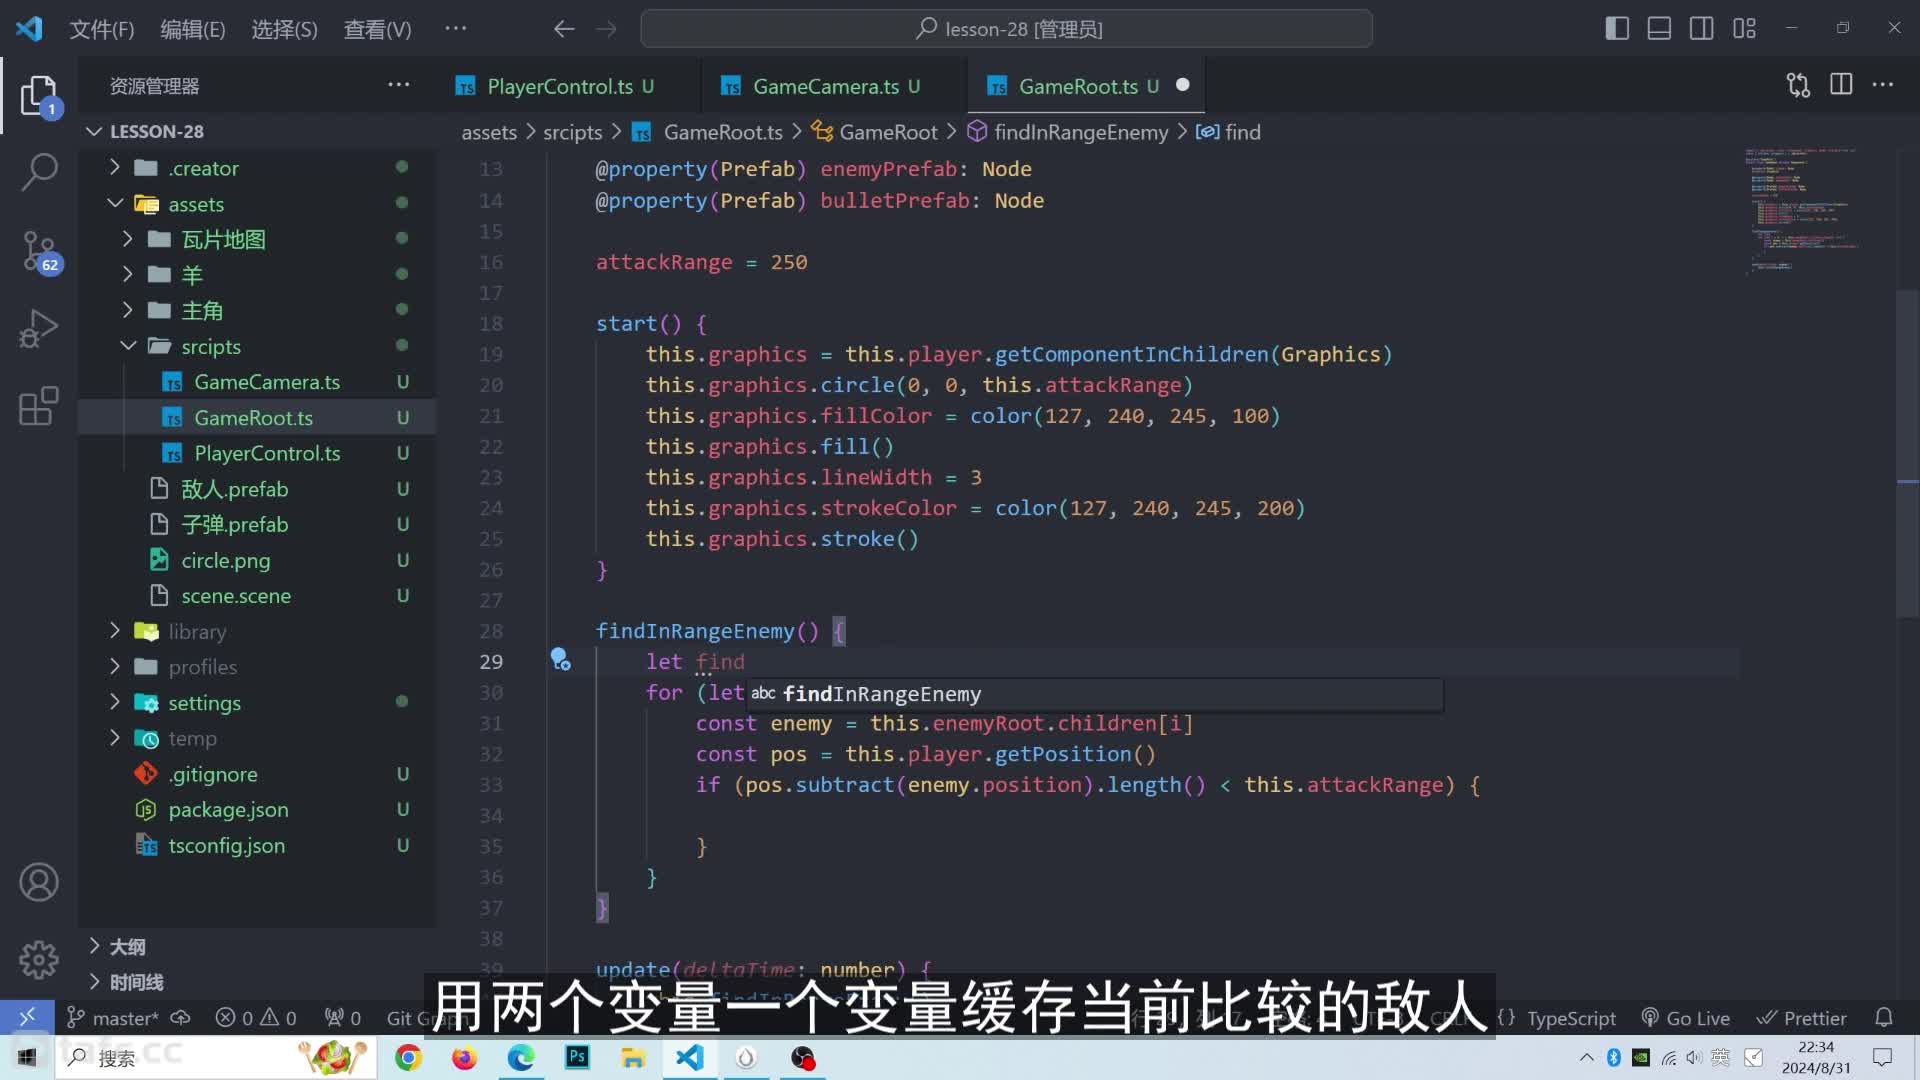Open the 文件(F) menu
Viewport: 1920px width, 1080px height.
[101, 29]
